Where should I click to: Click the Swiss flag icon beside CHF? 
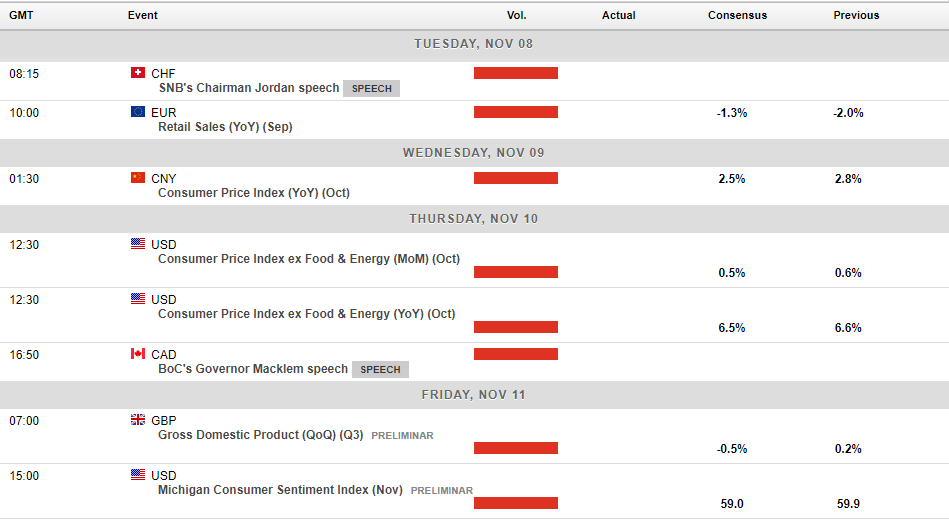[x=138, y=73]
